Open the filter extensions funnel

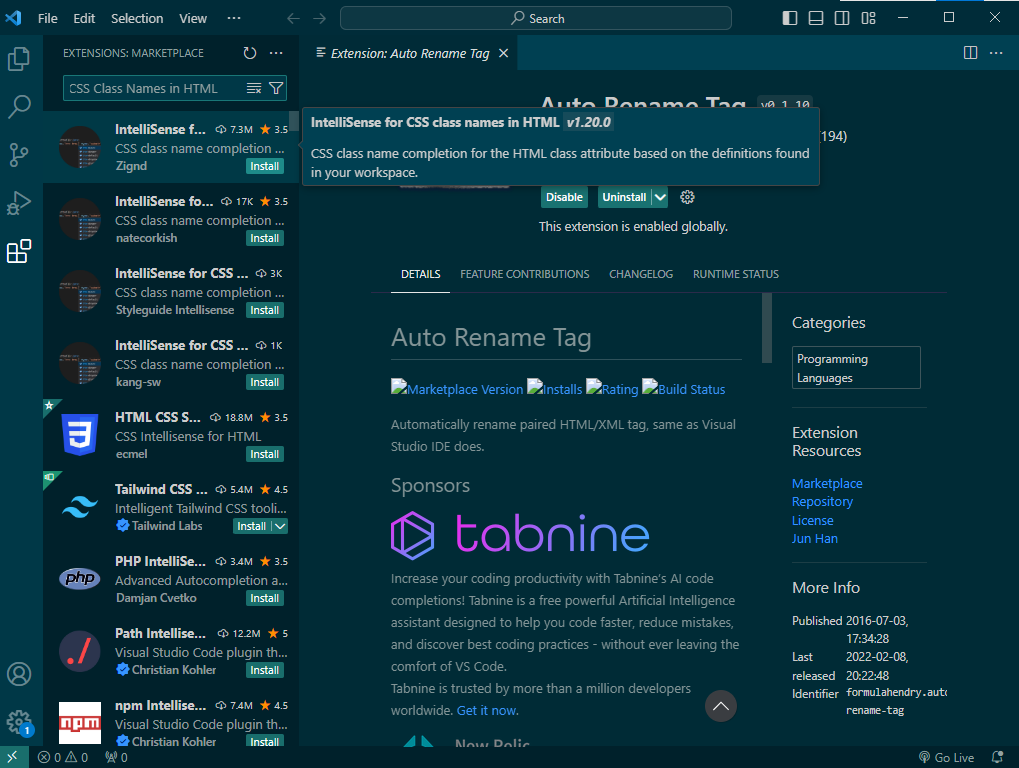click(276, 88)
